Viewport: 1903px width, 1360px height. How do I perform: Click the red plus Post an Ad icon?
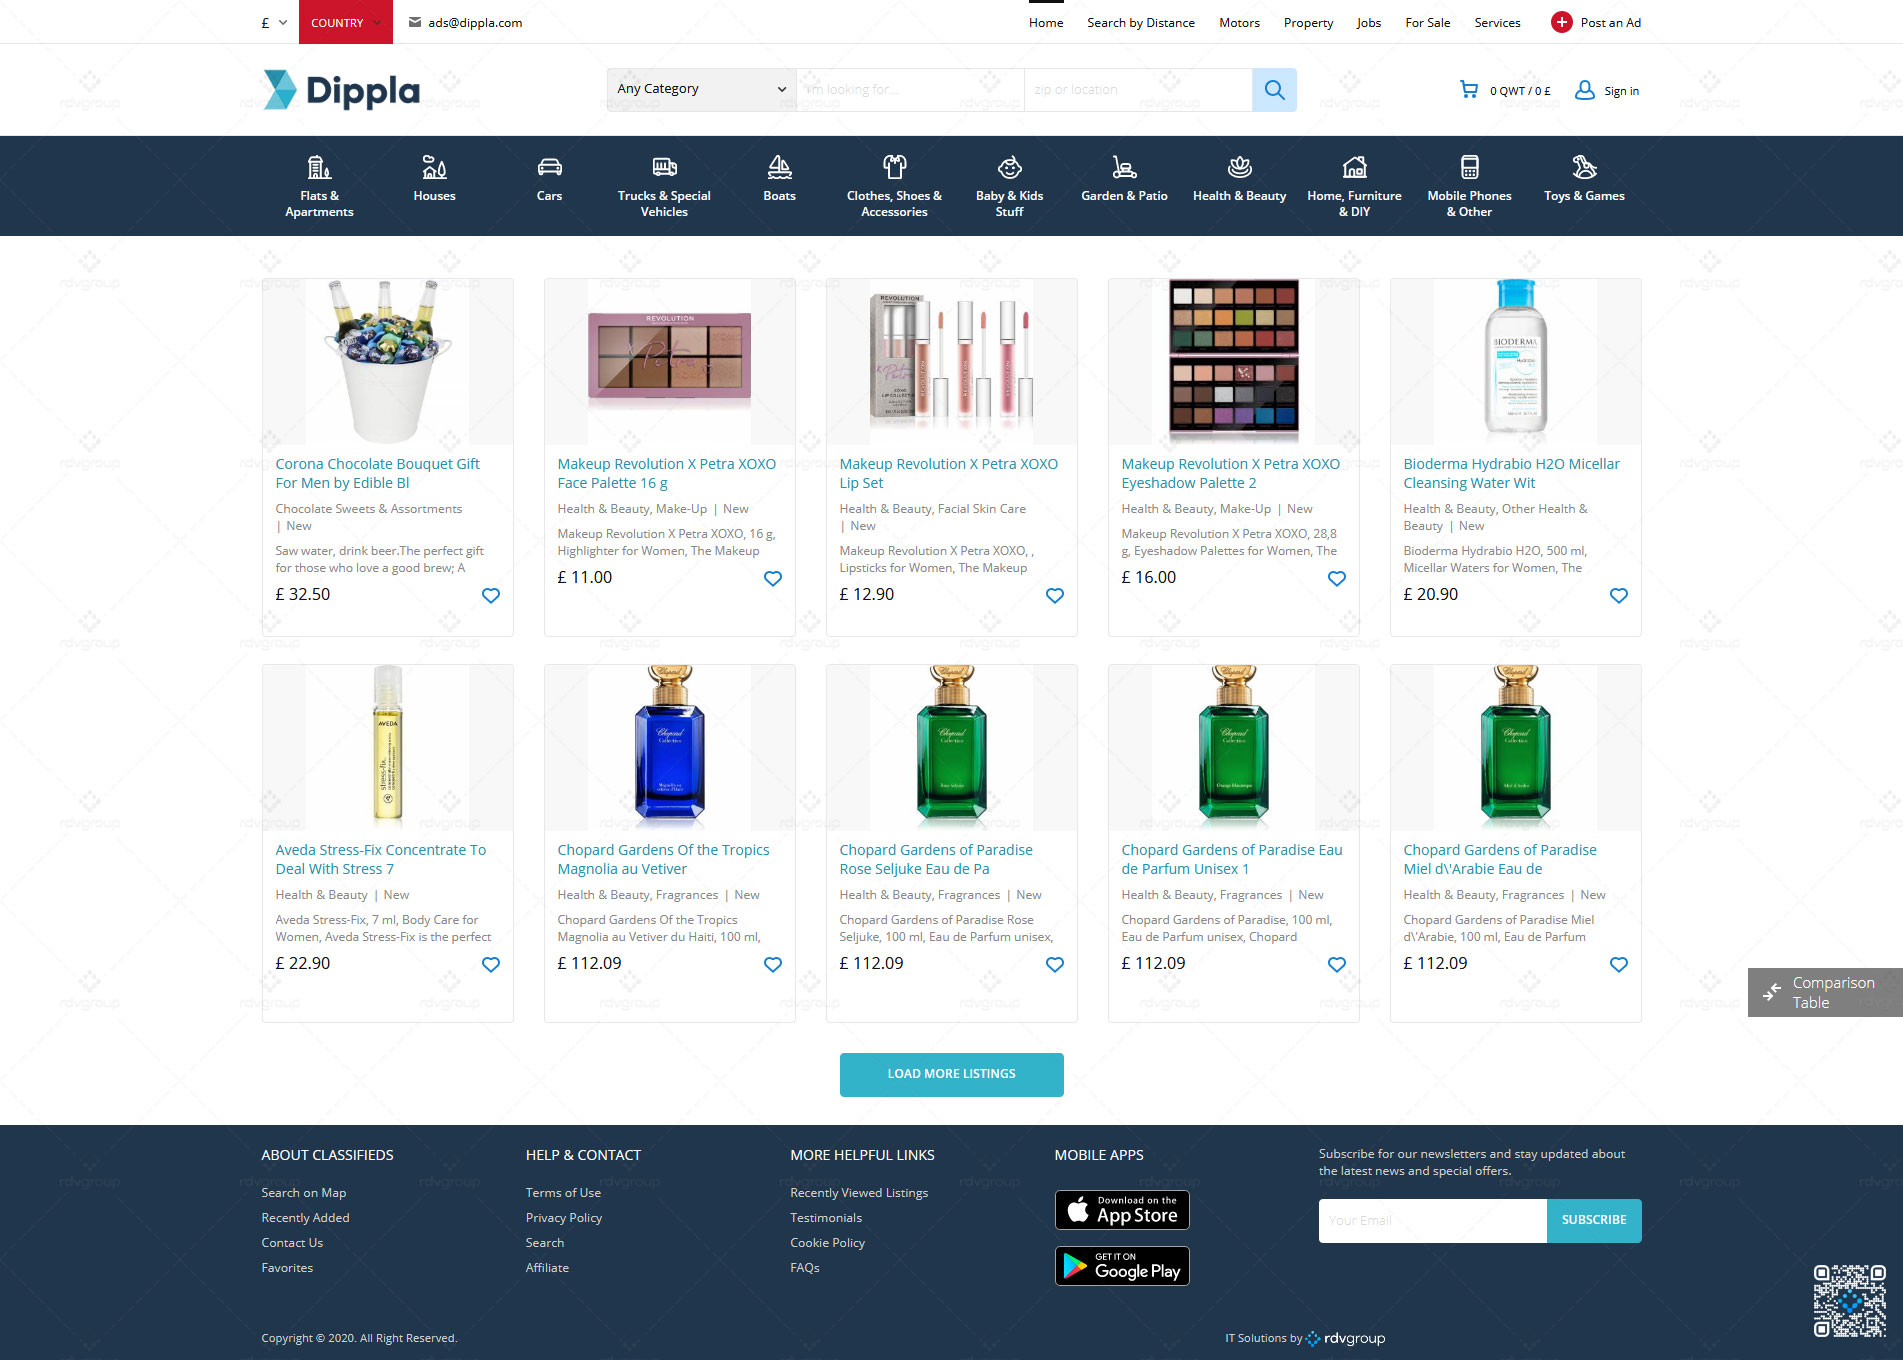coord(1561,22)
